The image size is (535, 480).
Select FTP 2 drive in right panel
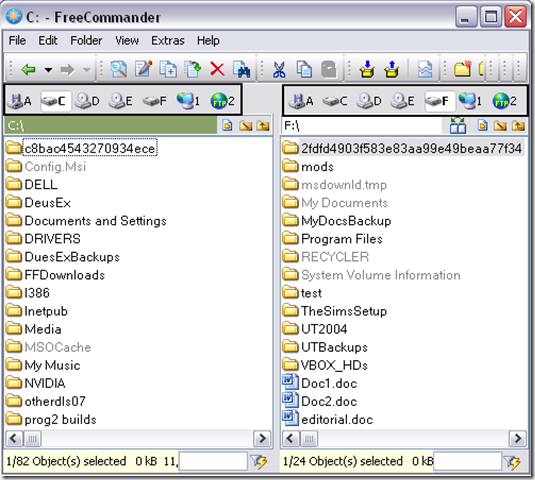(x=505, y=101)
